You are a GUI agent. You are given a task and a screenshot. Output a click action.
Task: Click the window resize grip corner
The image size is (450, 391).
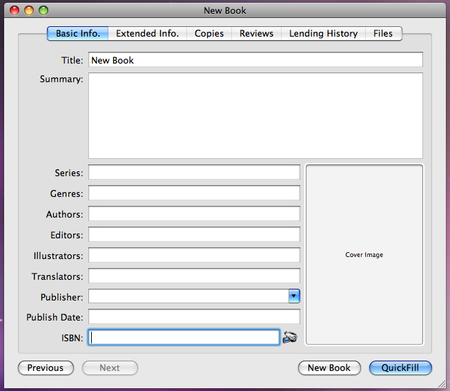tap(441, 384)
